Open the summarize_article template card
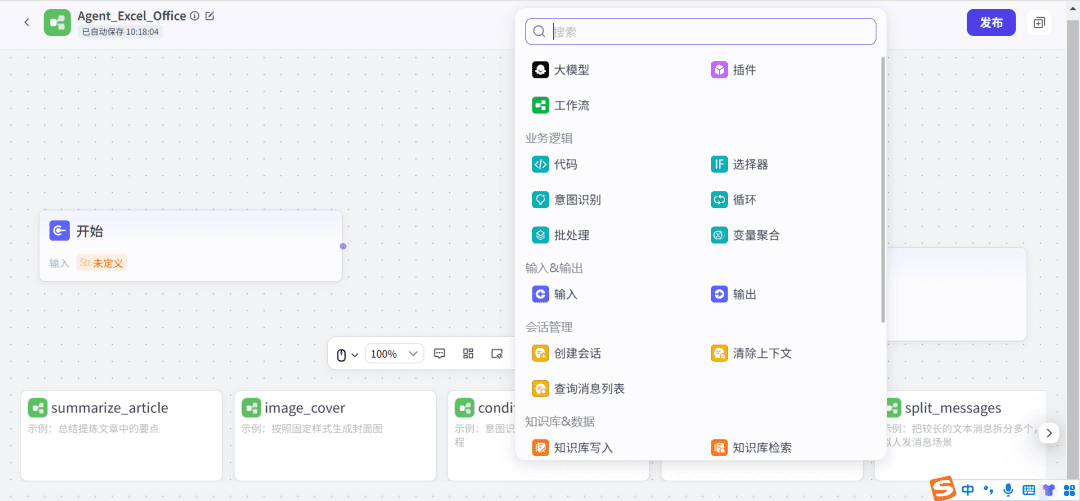Screen dimensions: 1080x501 pos(121,435)
